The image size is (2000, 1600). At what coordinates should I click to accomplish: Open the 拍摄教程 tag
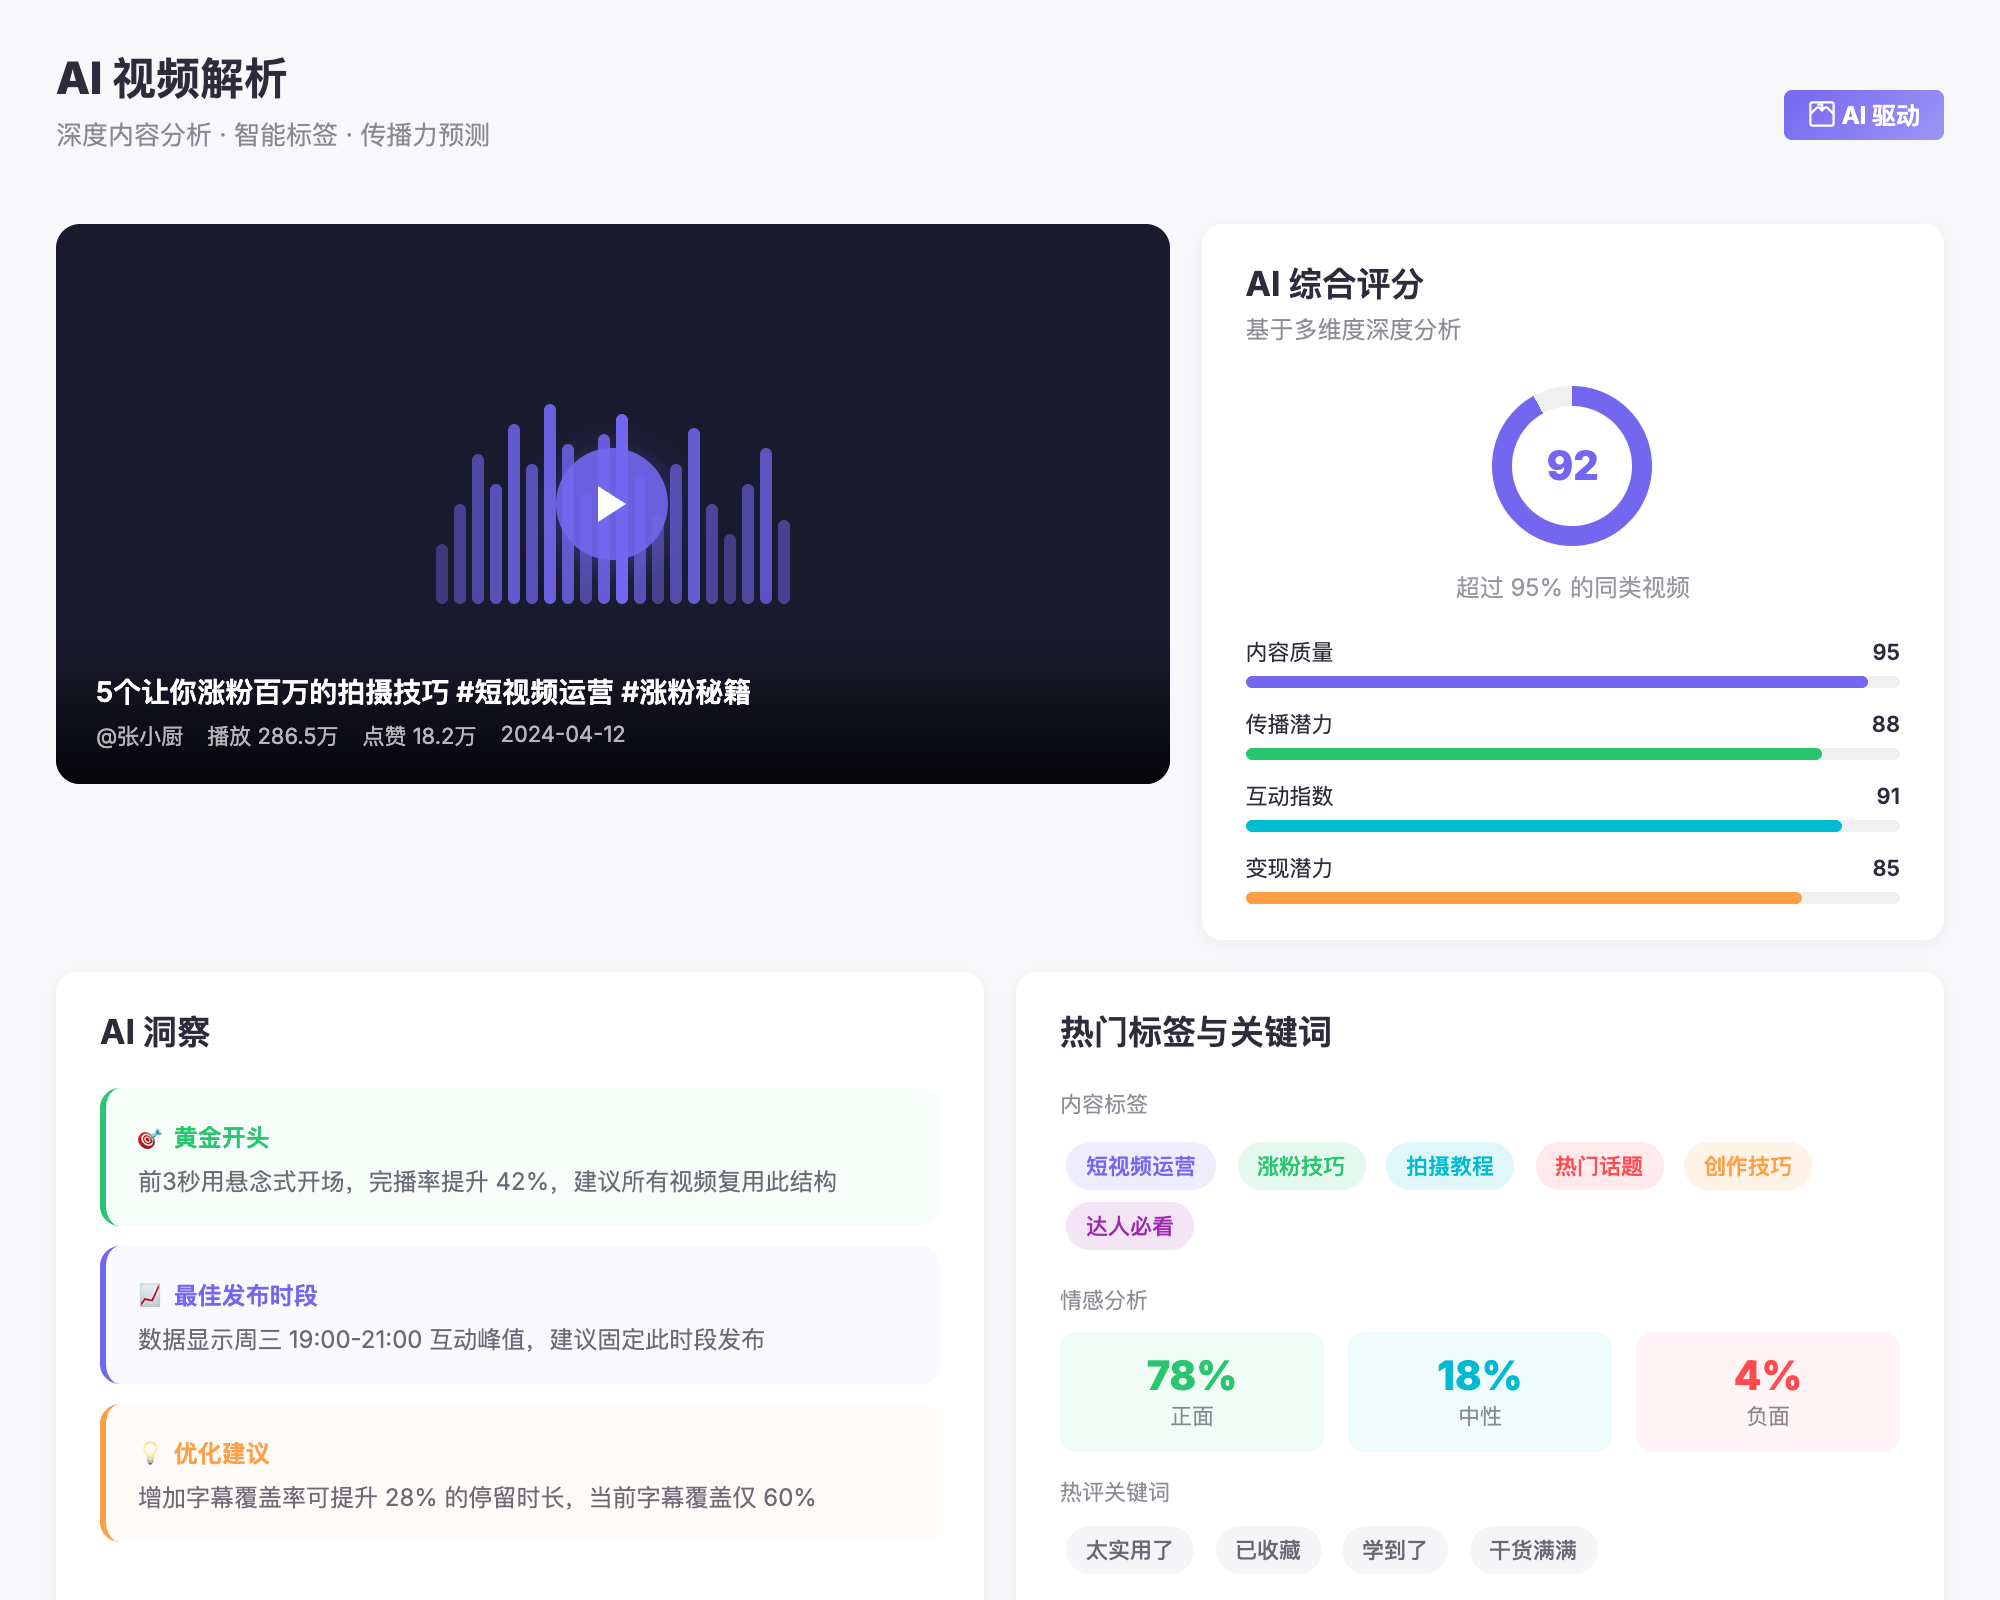(x=1449, y=1166)
